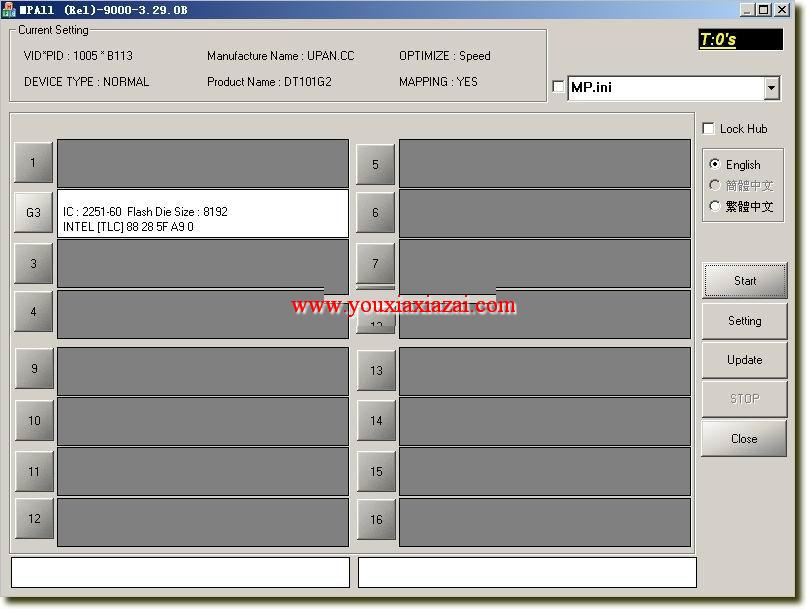Click the DEVICE TYPE : NORMAL text
Screen dimensions: 807x609
click(x=86, y=82)
